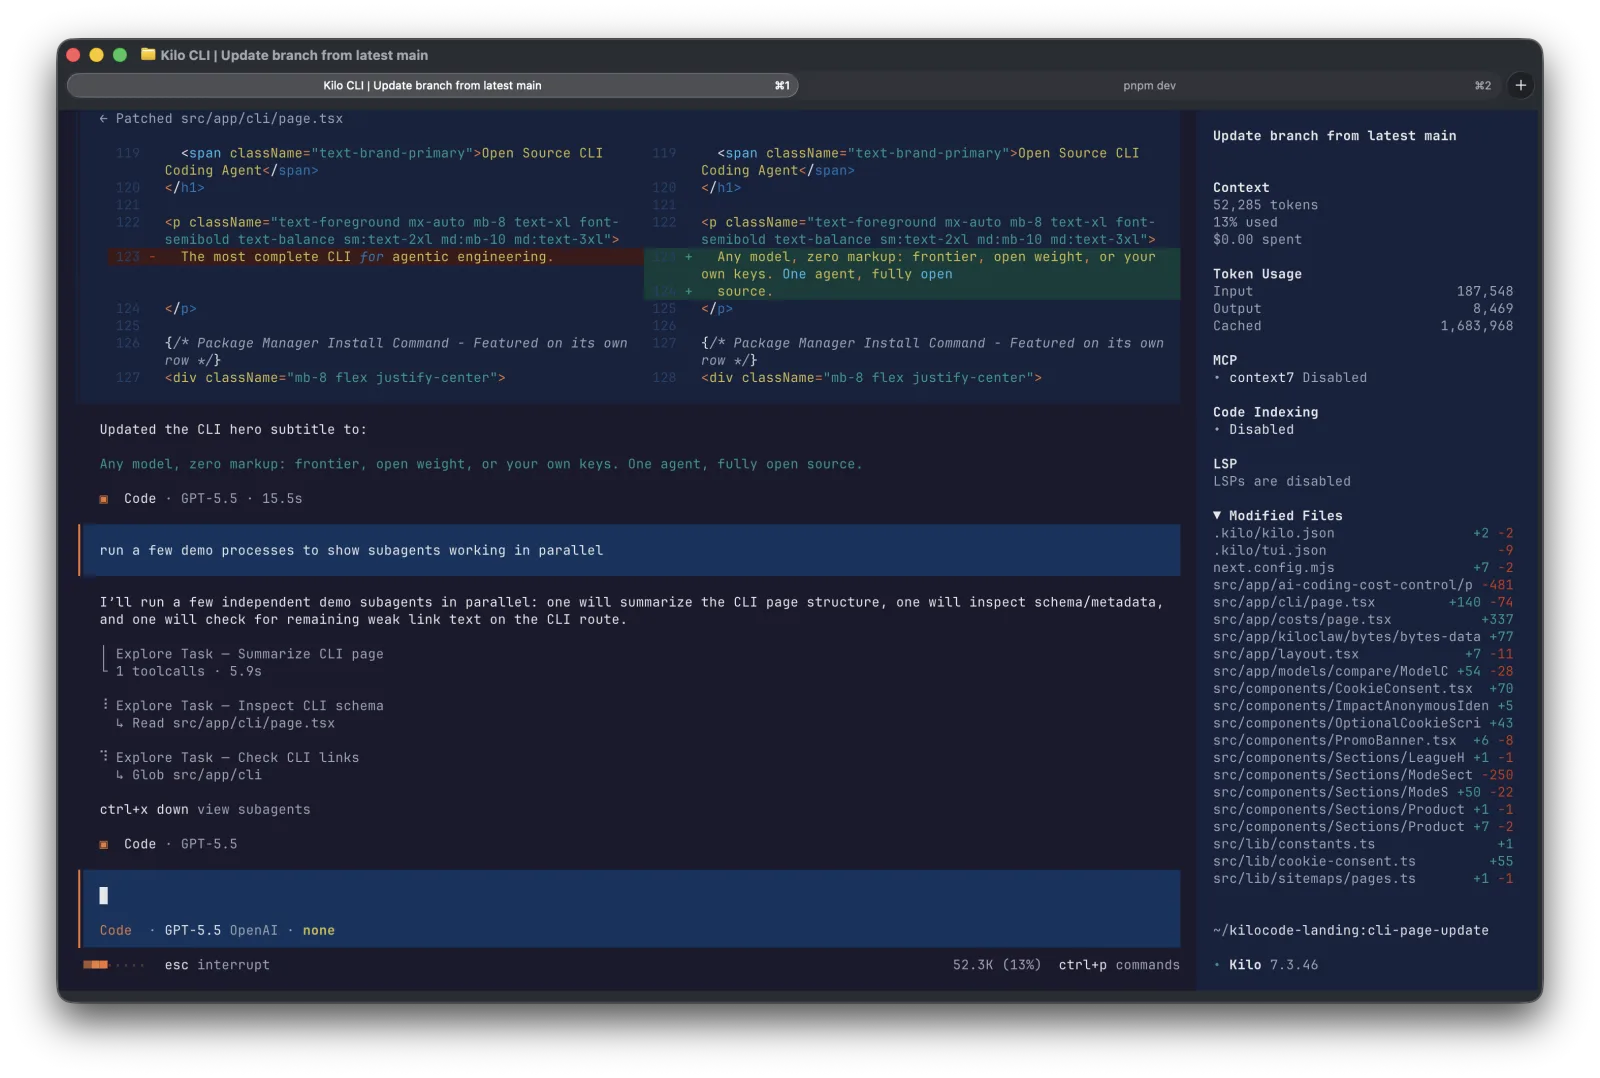This screenshot has width=1600, height=1078.
Task: Select the Kilo CLI Update branch tab
Action: coord(432,86)
